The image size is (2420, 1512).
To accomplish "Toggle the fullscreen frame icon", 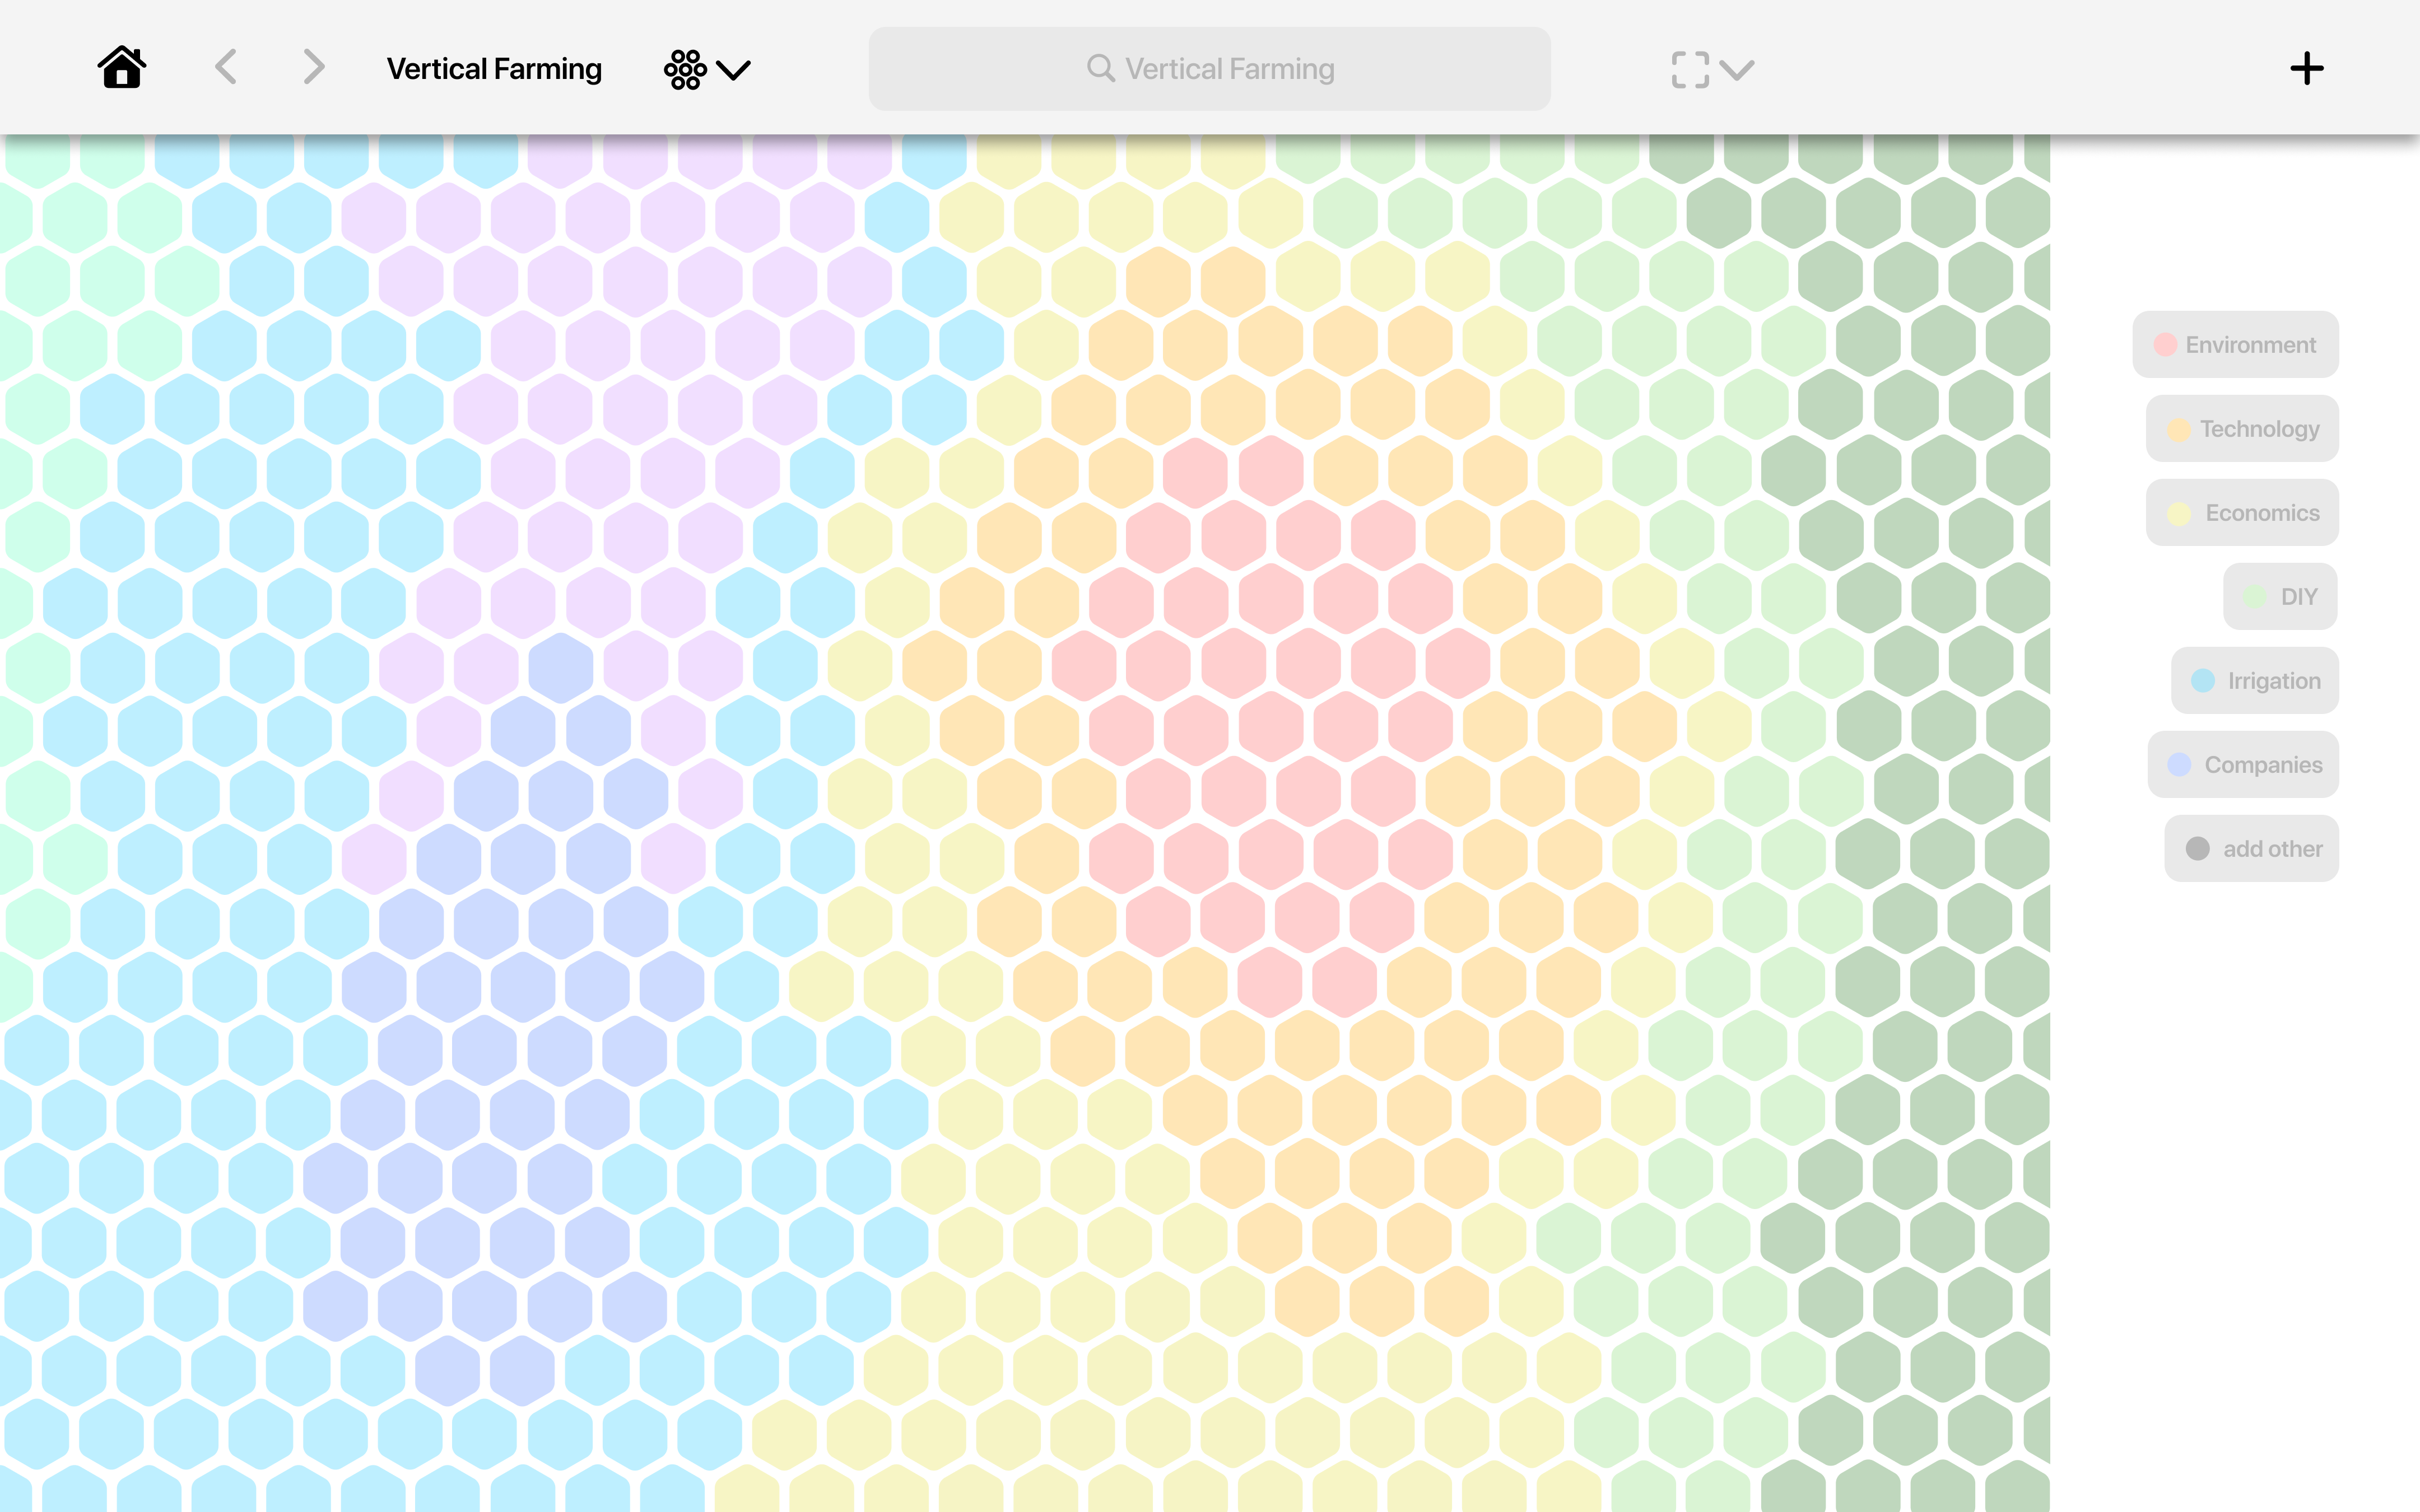I will 1690,69.
